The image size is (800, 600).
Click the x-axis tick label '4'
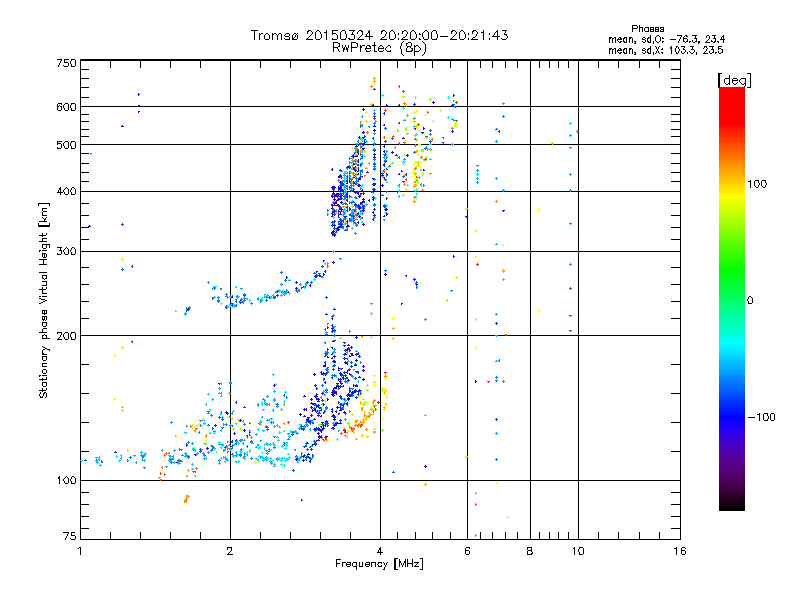[x=380, y=551]
